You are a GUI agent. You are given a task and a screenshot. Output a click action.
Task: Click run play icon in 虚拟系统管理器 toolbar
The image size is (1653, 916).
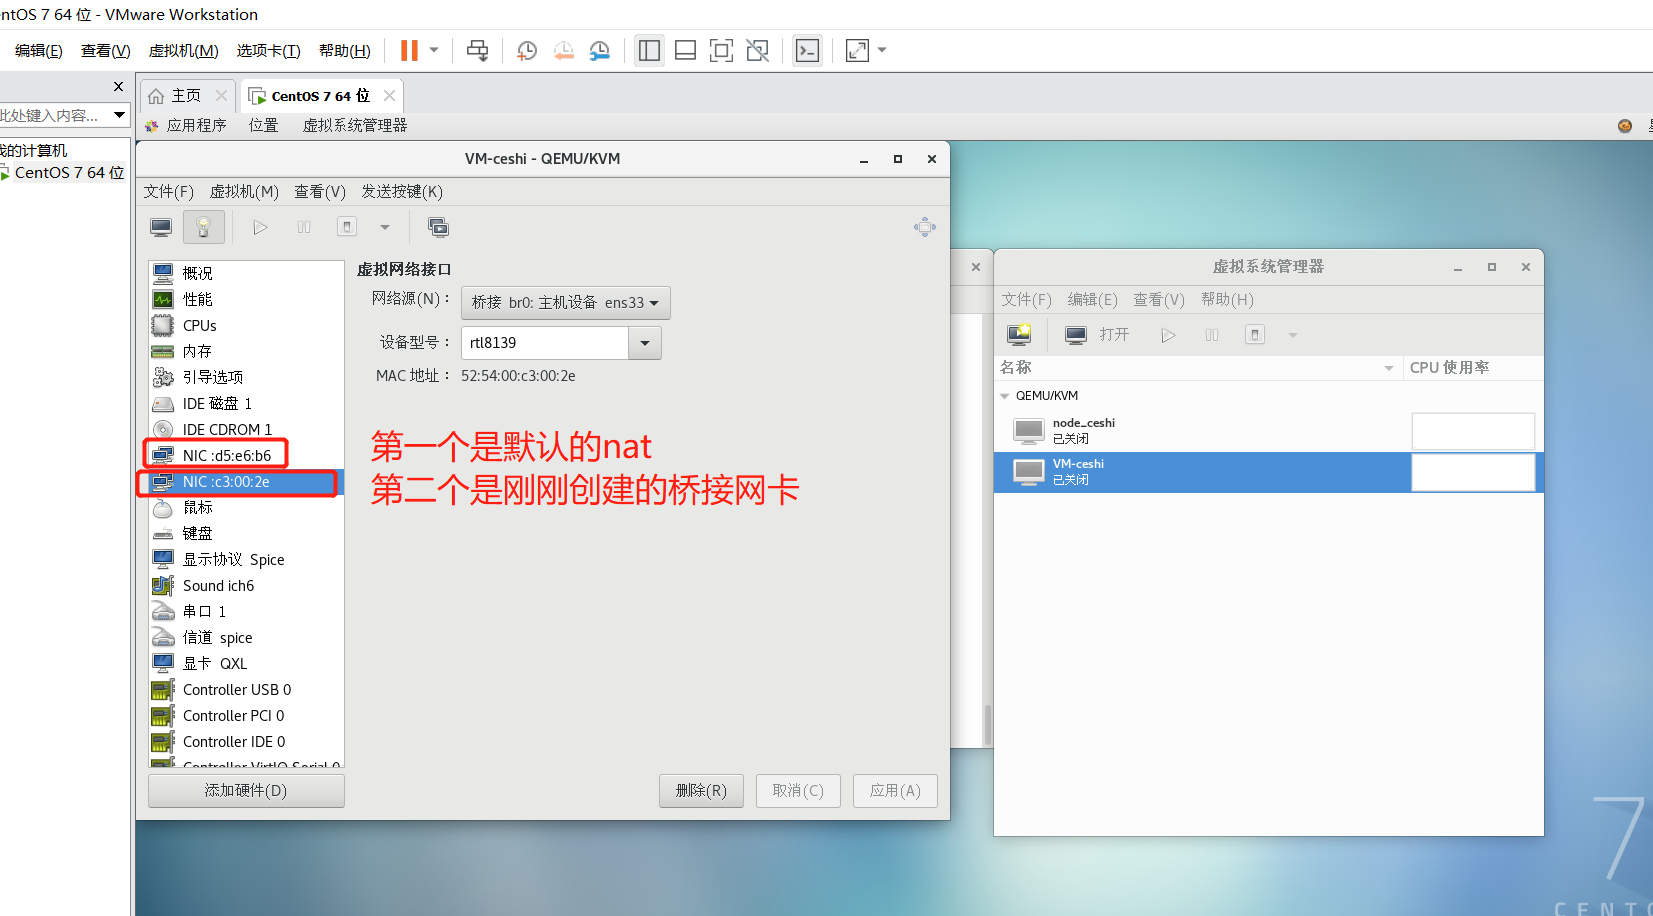pyautogui.click(x=1168, y=335)
